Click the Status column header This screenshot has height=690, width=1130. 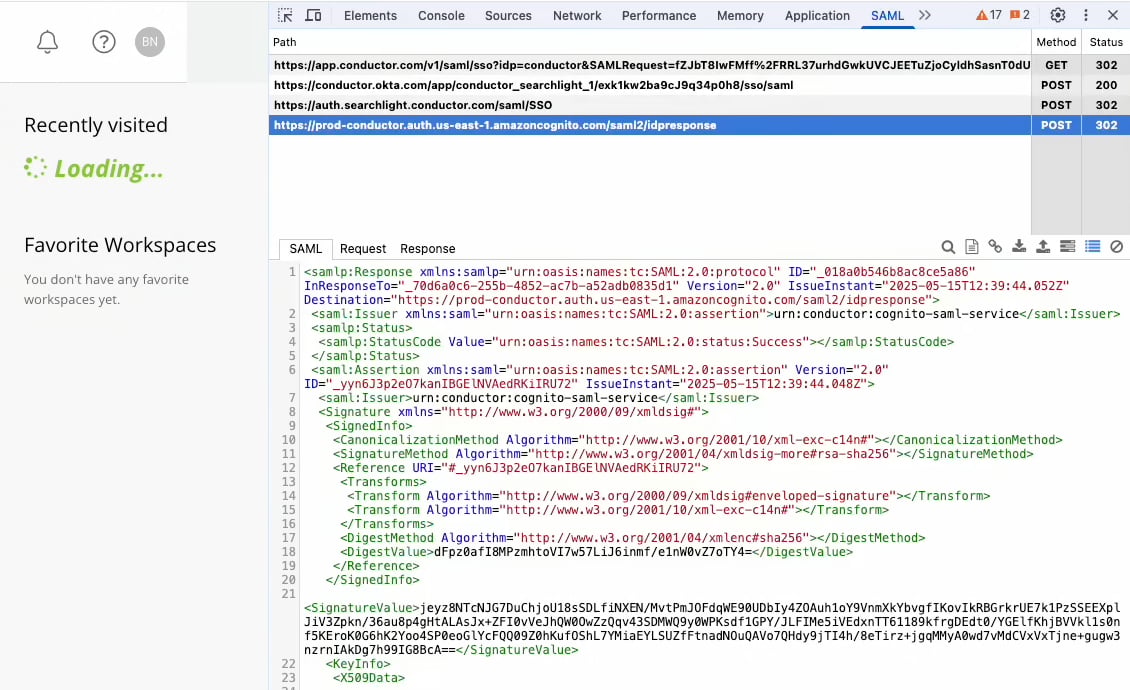coord(1105,42)
